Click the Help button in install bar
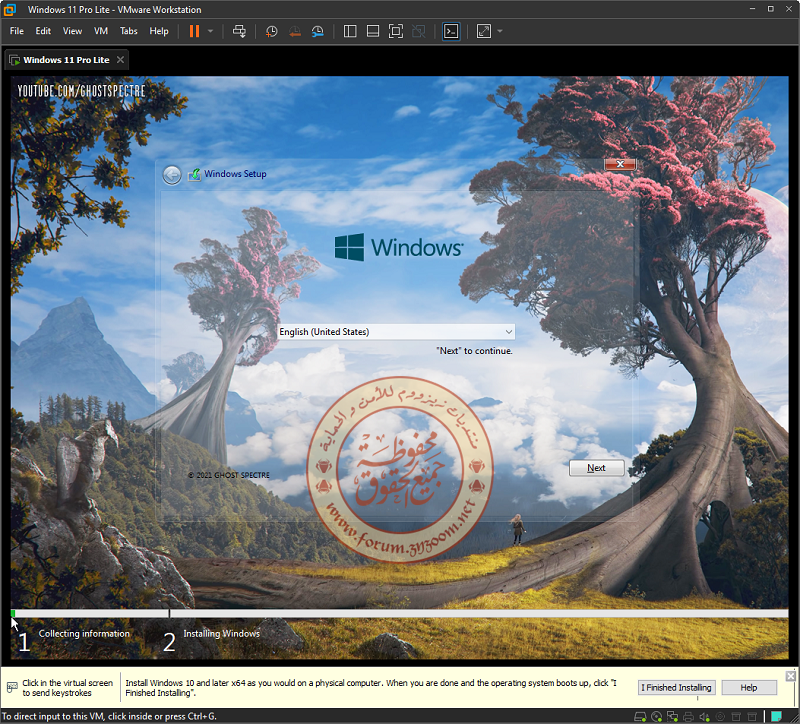The image size is (800, 724). 748,687
